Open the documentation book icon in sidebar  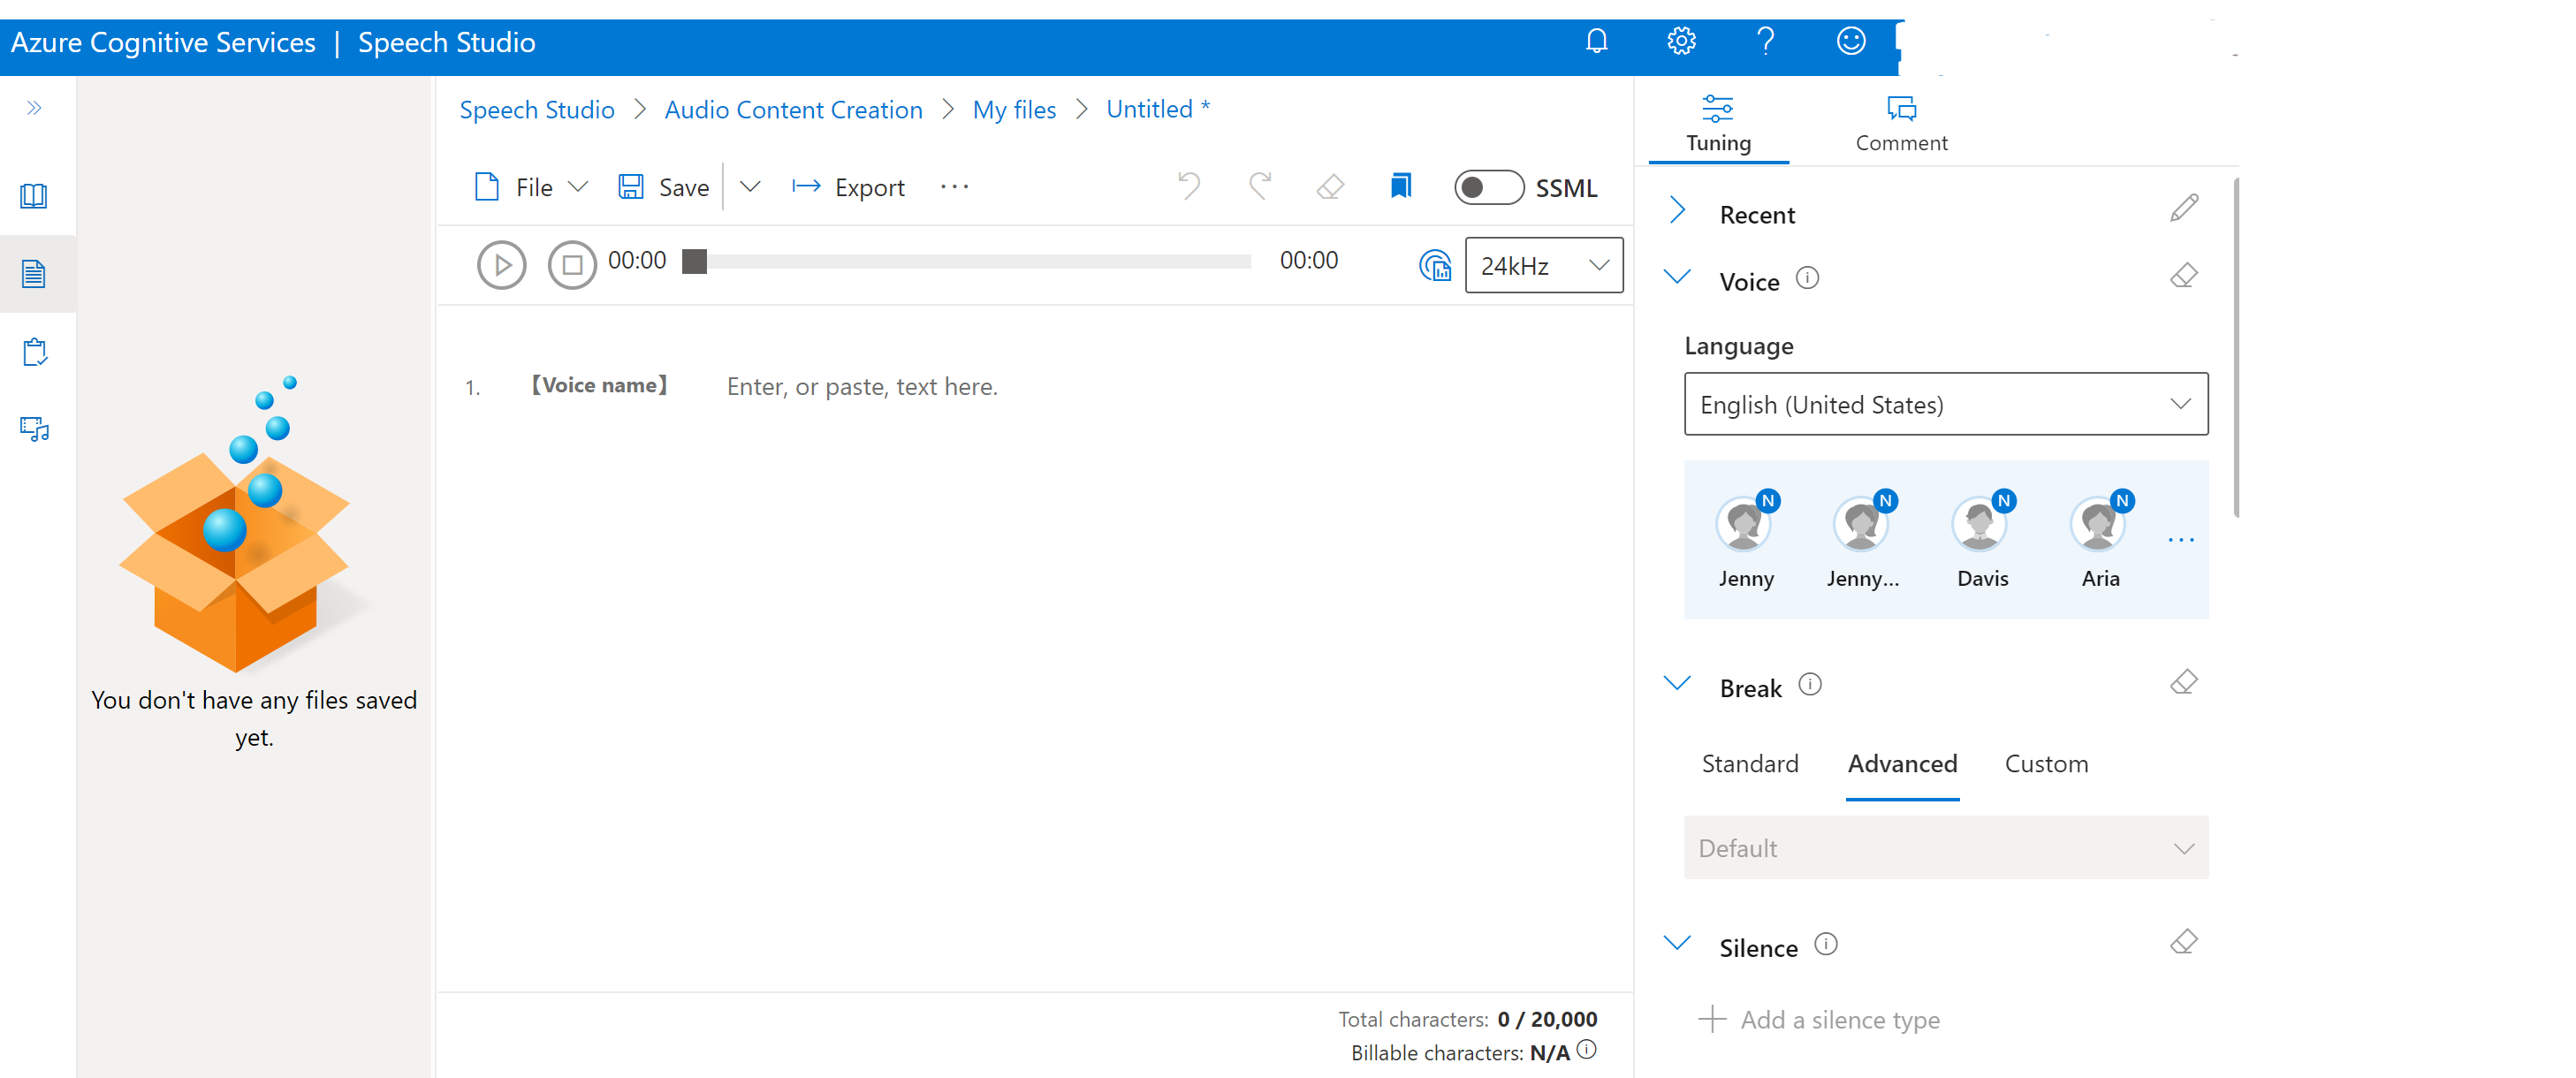tap(34, 196)
